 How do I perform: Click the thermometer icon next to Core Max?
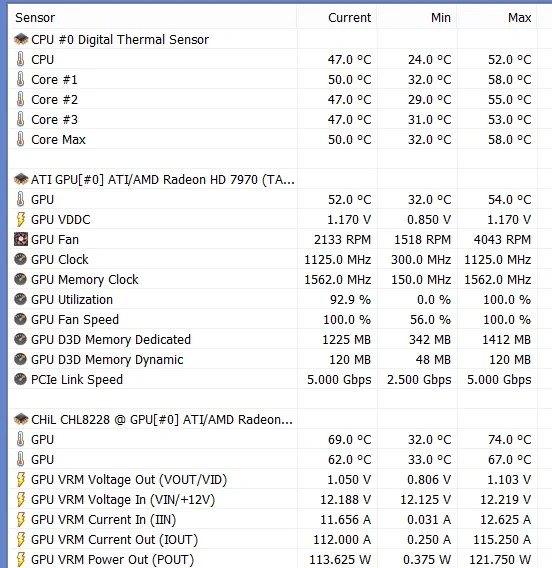pyautogui.click(x=21, y=139)
